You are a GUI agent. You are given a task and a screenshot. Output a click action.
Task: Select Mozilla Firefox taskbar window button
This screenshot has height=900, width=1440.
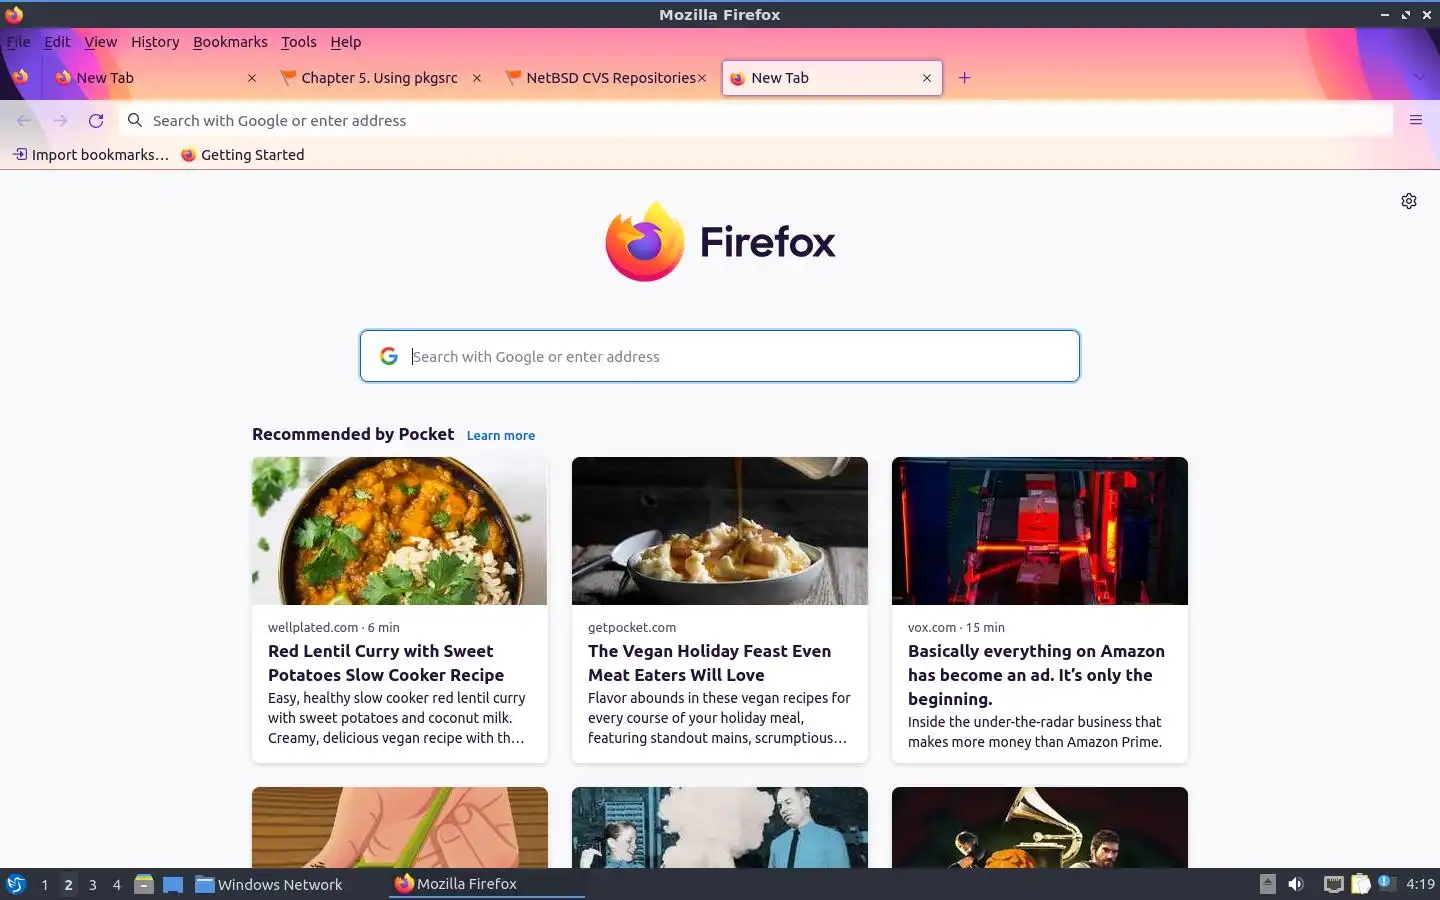486,884
